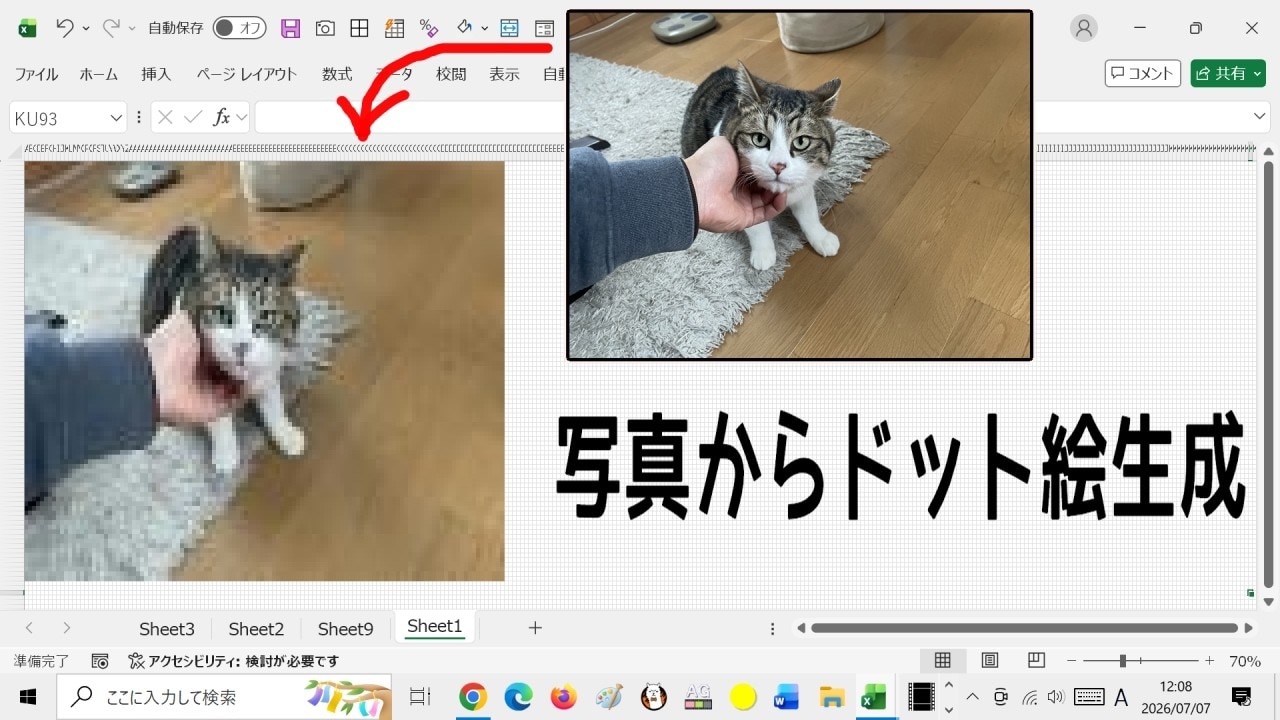Click the fill color paint bucket icon
The image size is (1280, 720).
[464, 28]
